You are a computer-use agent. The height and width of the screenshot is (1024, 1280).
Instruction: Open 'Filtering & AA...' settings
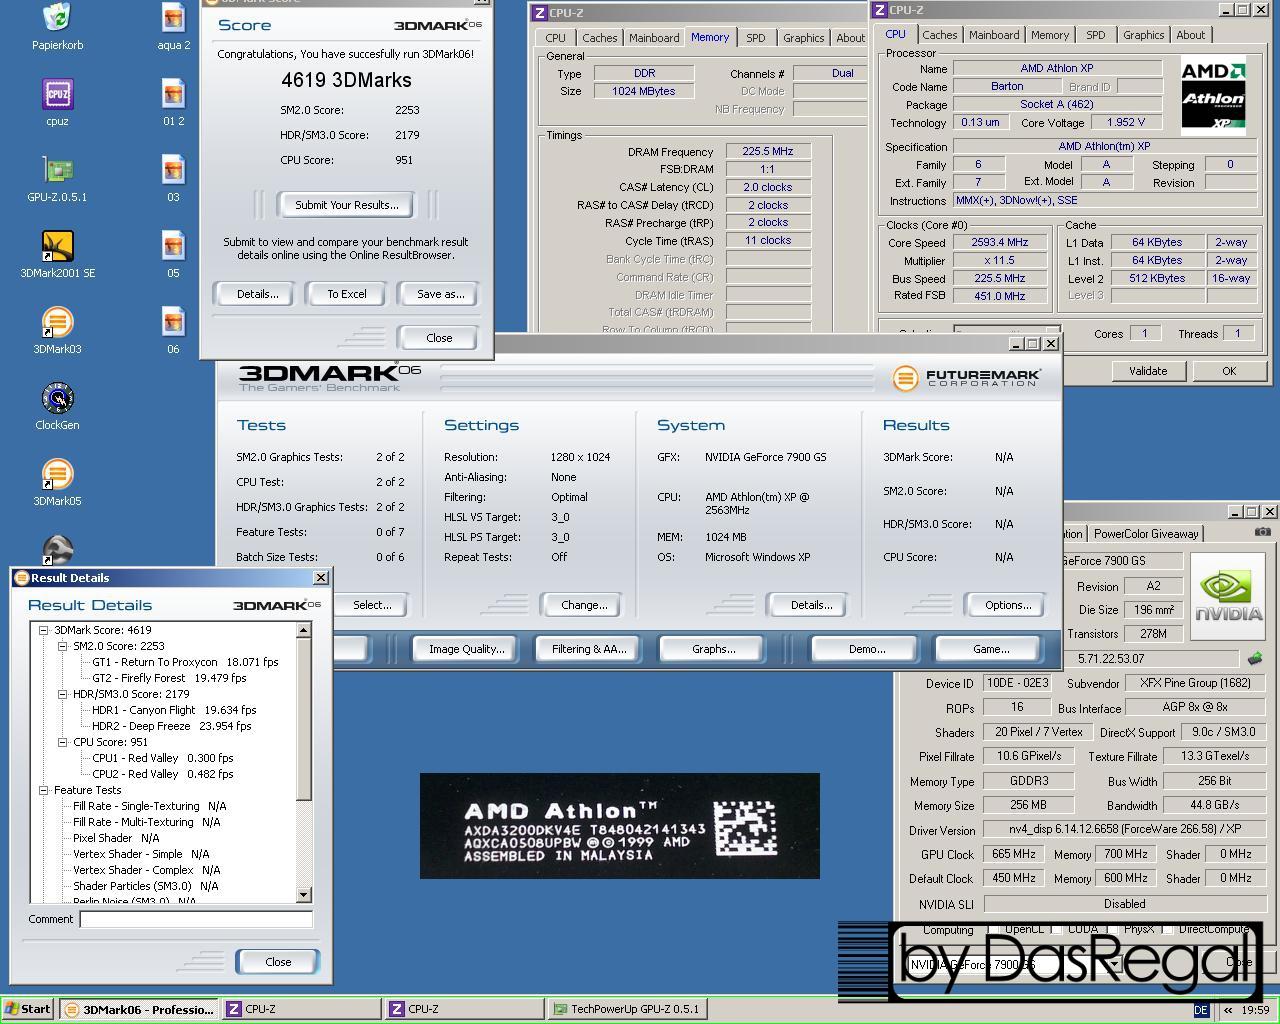coord(589,649)
